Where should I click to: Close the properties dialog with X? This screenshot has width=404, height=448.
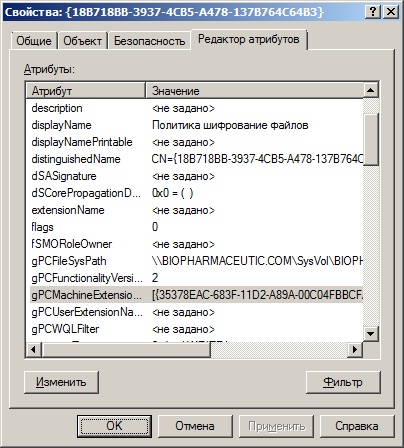[x=390, y=12]
